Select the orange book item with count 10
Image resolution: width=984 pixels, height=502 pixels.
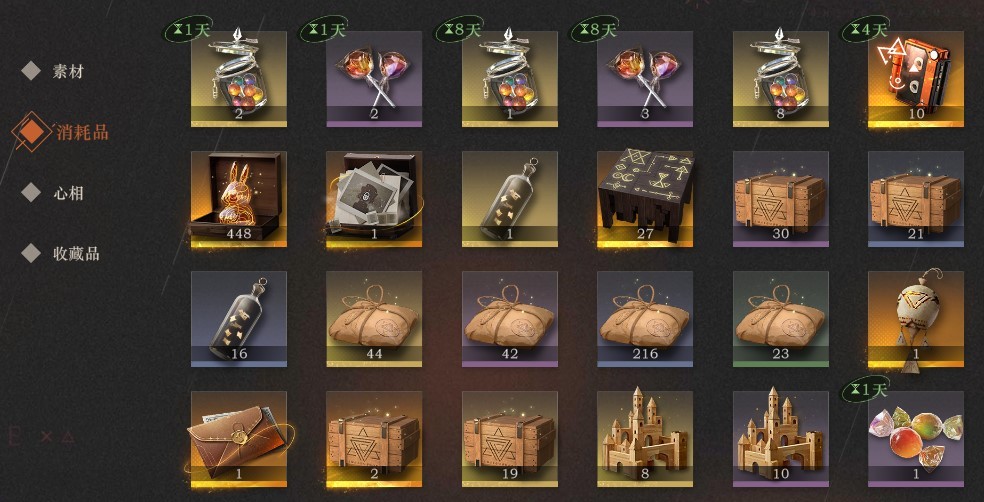pyautogui.click(x=916, y=79)
